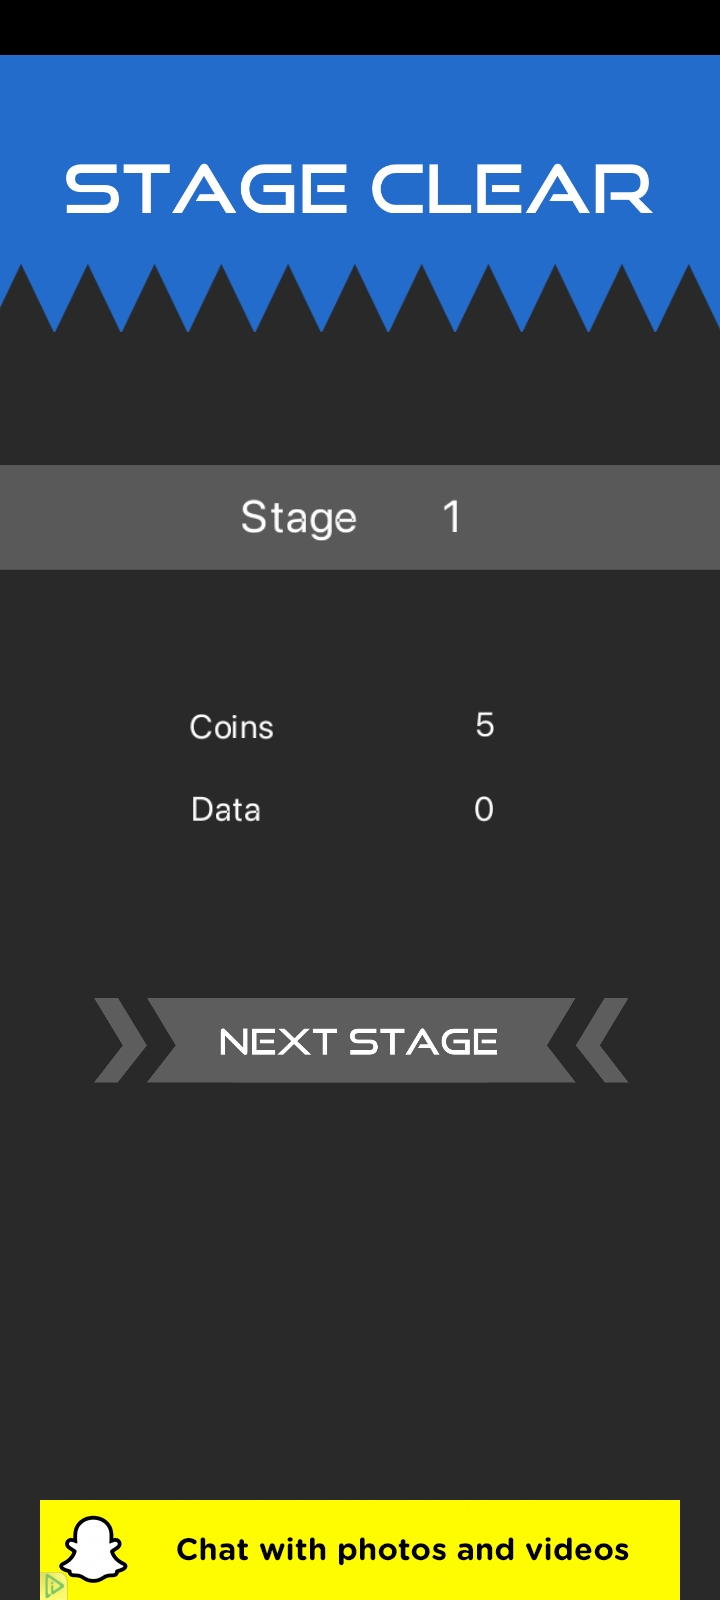Click the Coins label
The width and height of the screenshot is (720, 1600).
tap(232, 727)
